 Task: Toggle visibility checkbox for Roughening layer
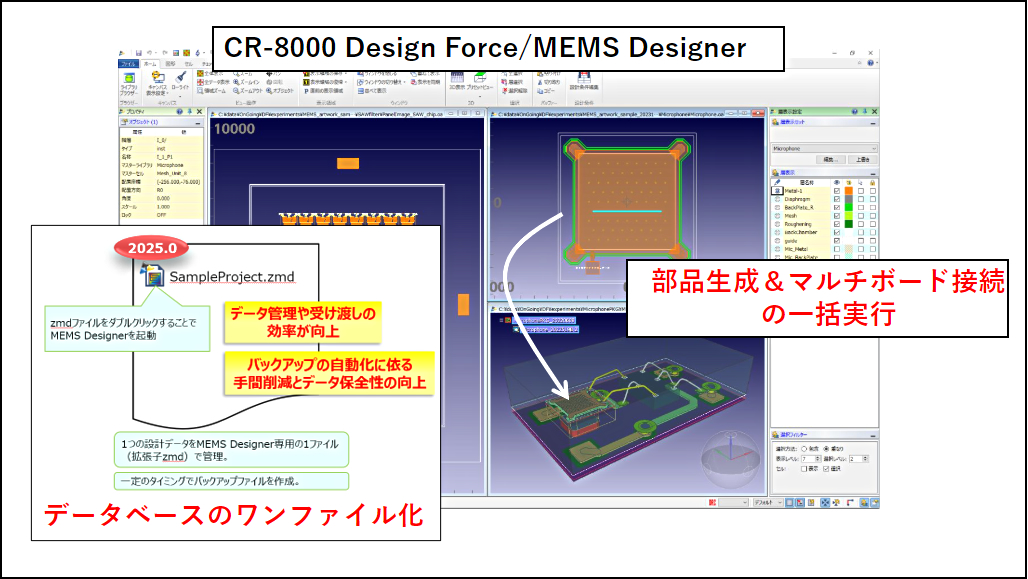click(x=837, y=224)
